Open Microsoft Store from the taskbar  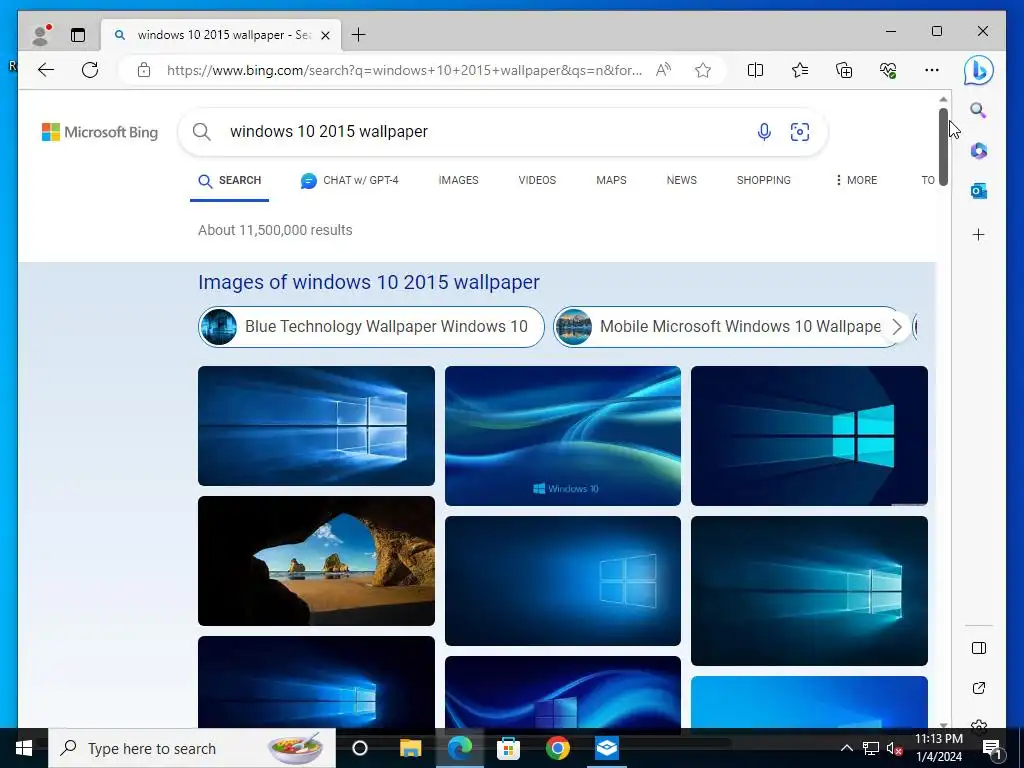(x=508, y=748)
